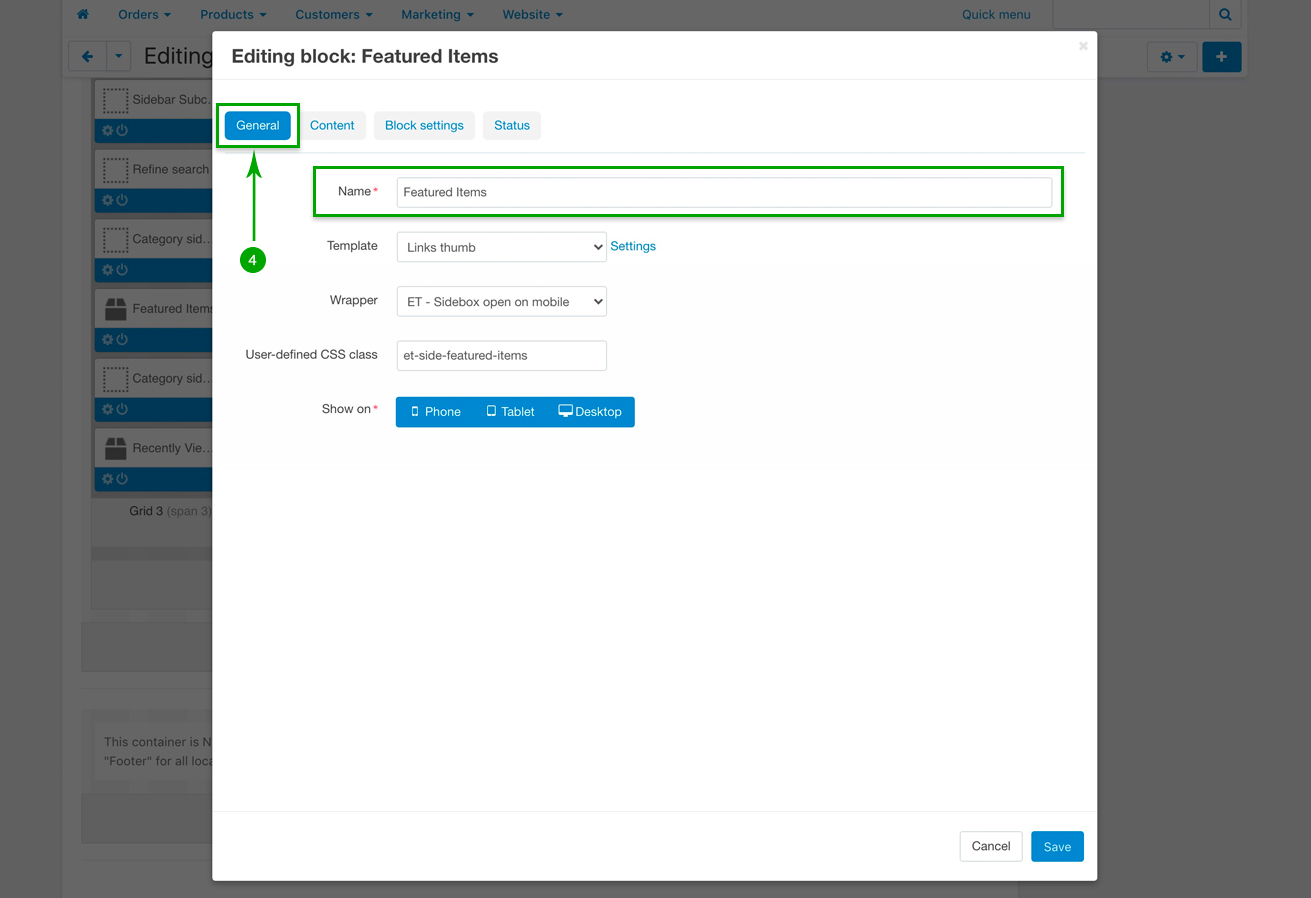1311x898 pixels.
Task: Toggle Phone in Show on
Action: pos(435,412)
